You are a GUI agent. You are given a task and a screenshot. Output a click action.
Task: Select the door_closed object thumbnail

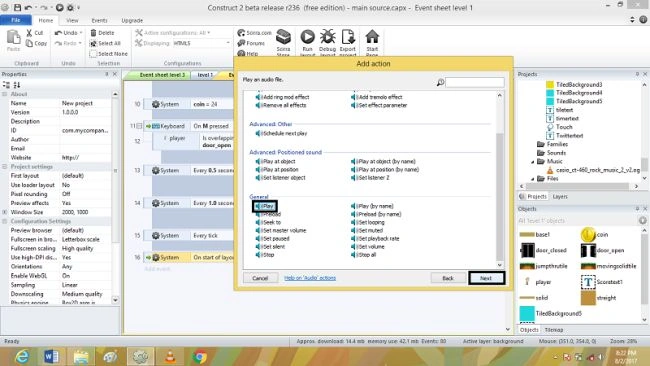pos(527,250)
